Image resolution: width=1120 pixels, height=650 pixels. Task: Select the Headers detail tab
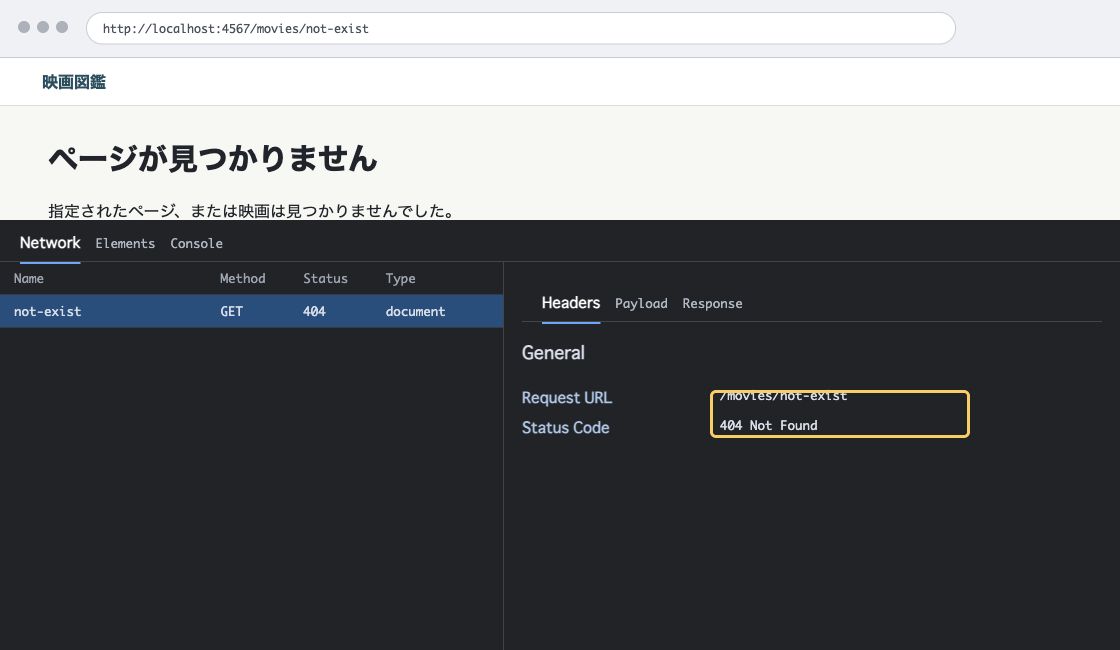pyautogui.click(x=571, y=303)
